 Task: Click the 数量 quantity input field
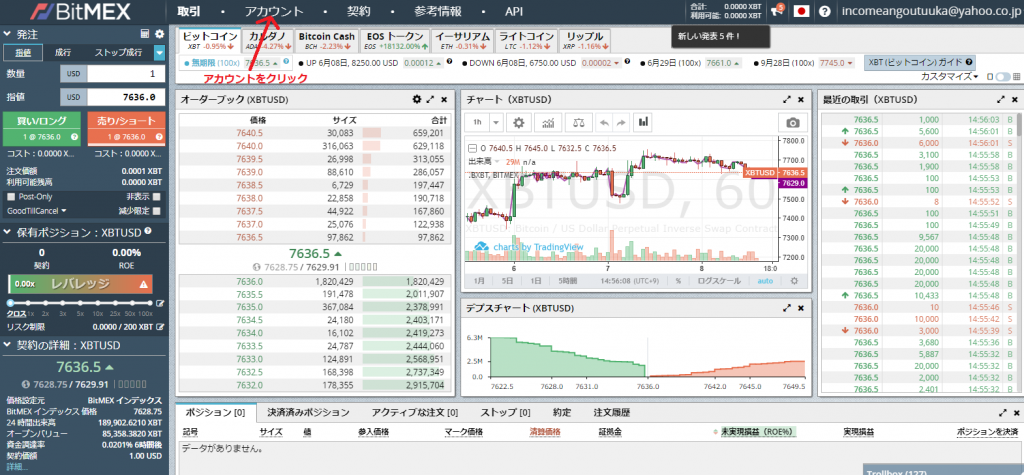coord(126,74)
